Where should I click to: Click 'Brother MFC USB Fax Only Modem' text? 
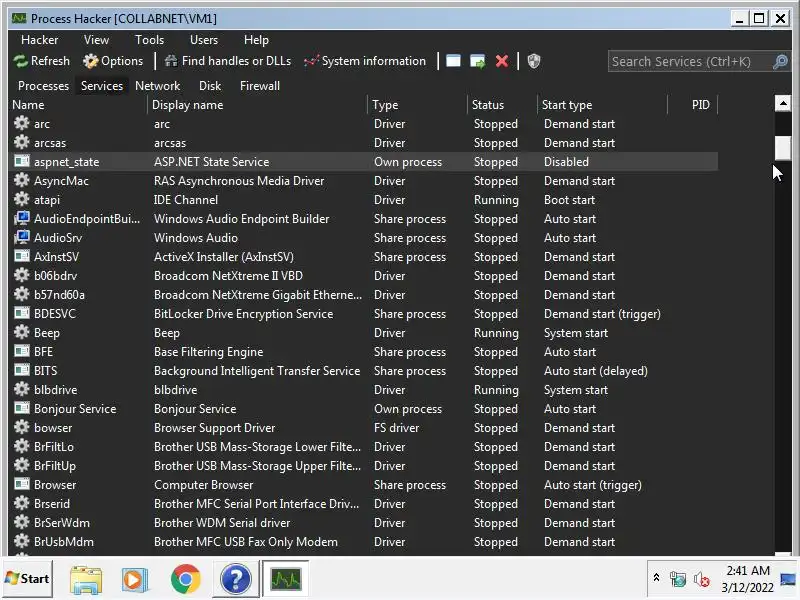click(245, 542)
